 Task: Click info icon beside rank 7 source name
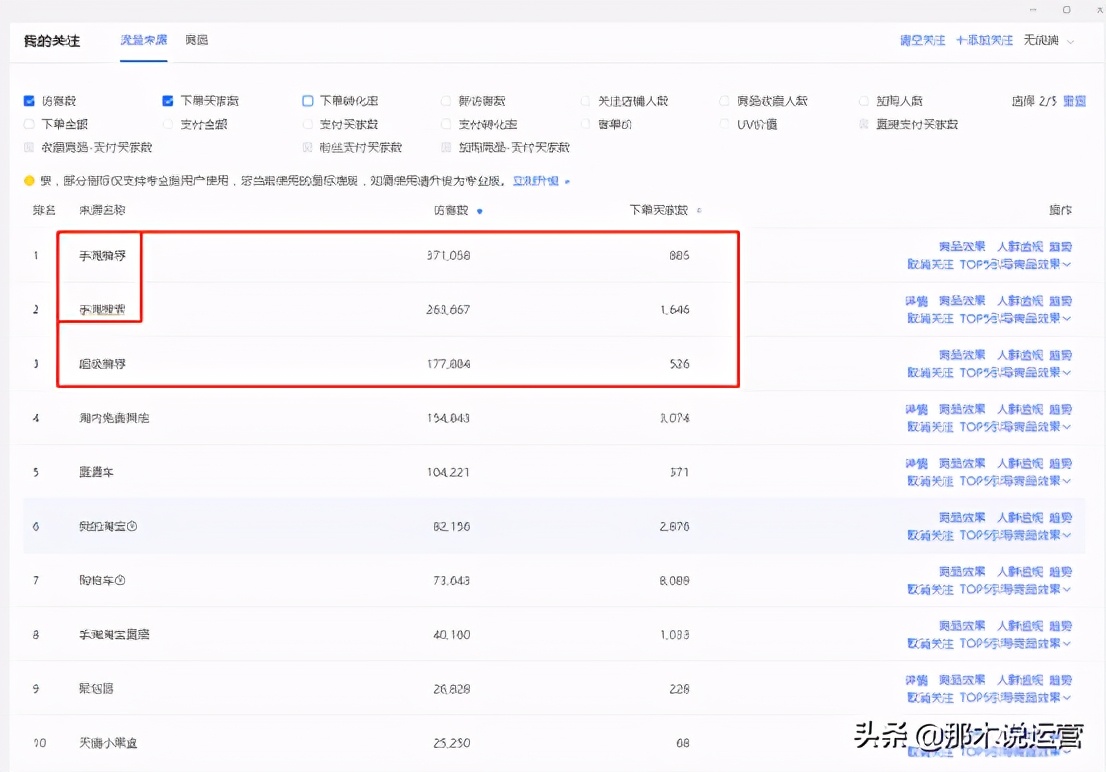(120, 580)
